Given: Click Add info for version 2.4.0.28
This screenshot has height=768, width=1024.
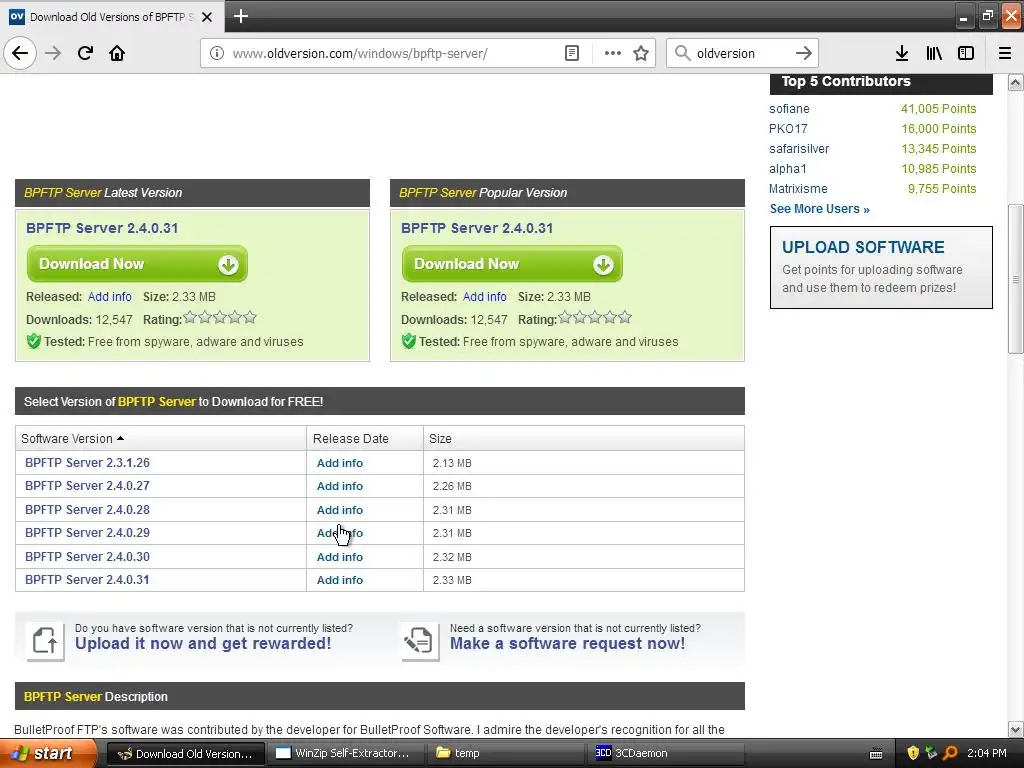Looking at the screenshot, I should click(x=340, y=510).
